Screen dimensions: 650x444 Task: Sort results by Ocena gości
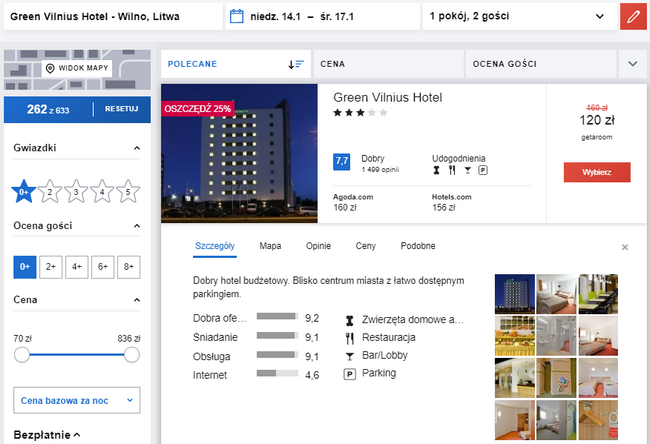click(x=541, y=64)
